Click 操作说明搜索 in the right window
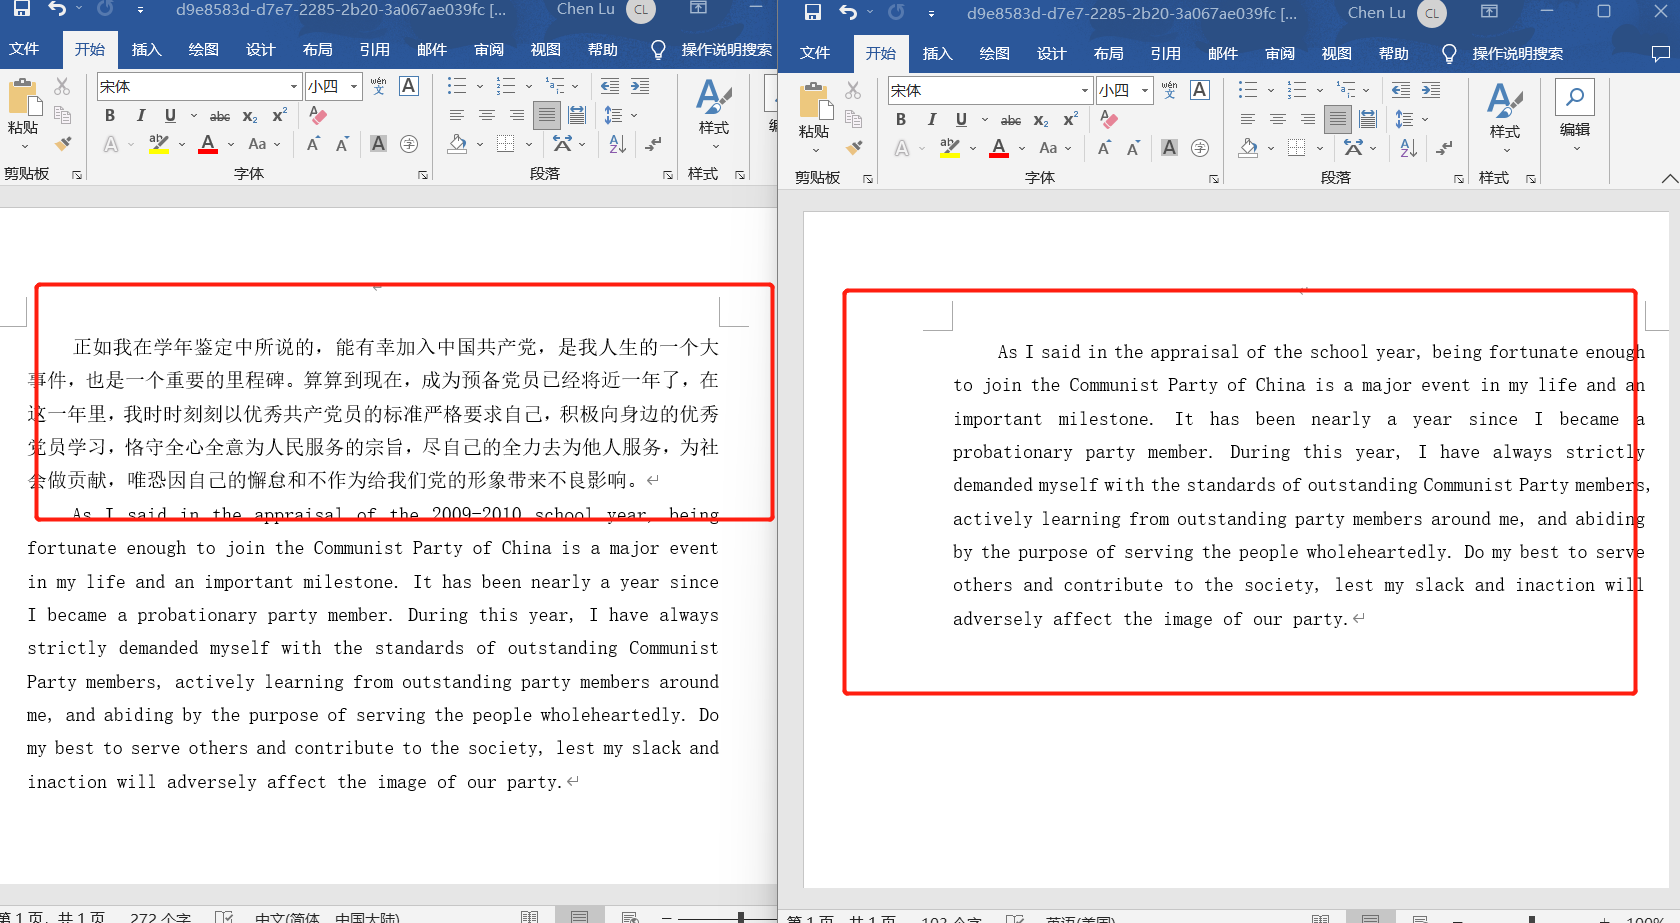Screen dimensions: 1680x923 [x=1517, y=54]
